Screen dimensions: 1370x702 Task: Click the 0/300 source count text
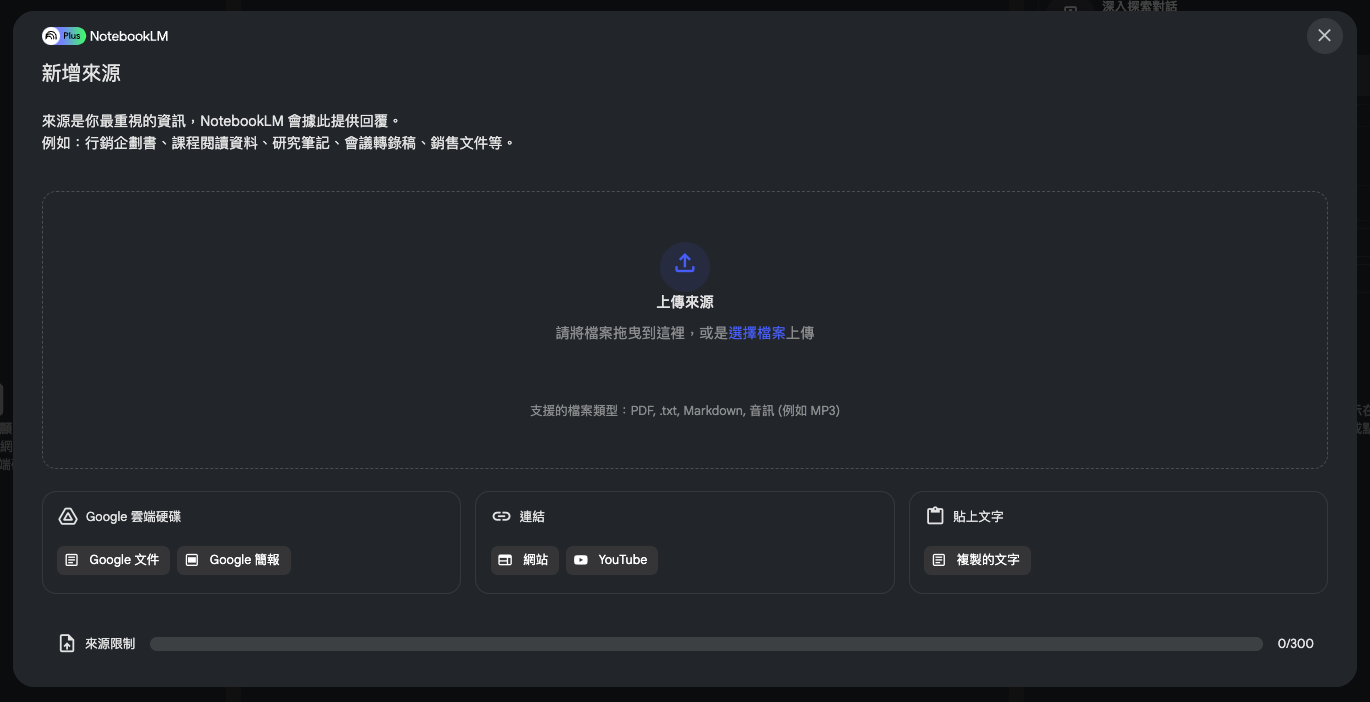[x=1295, y=644]
